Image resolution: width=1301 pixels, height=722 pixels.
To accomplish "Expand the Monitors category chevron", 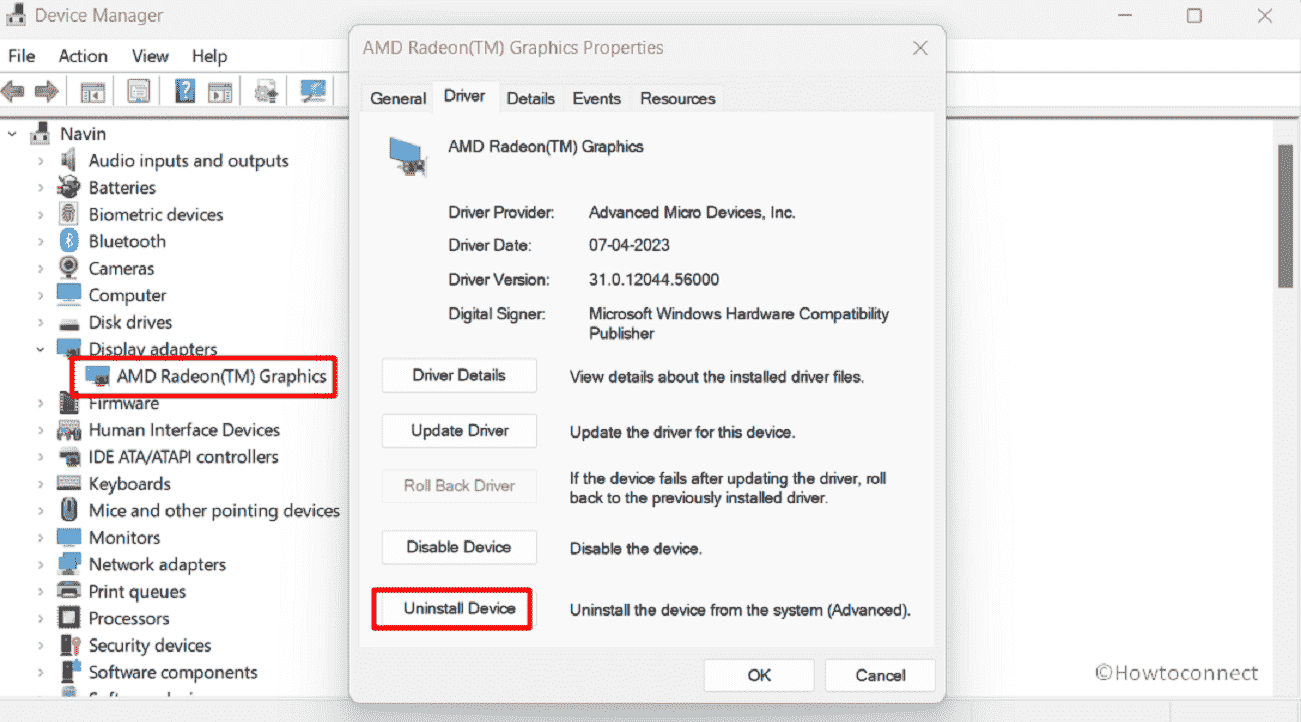I will 40,538.
